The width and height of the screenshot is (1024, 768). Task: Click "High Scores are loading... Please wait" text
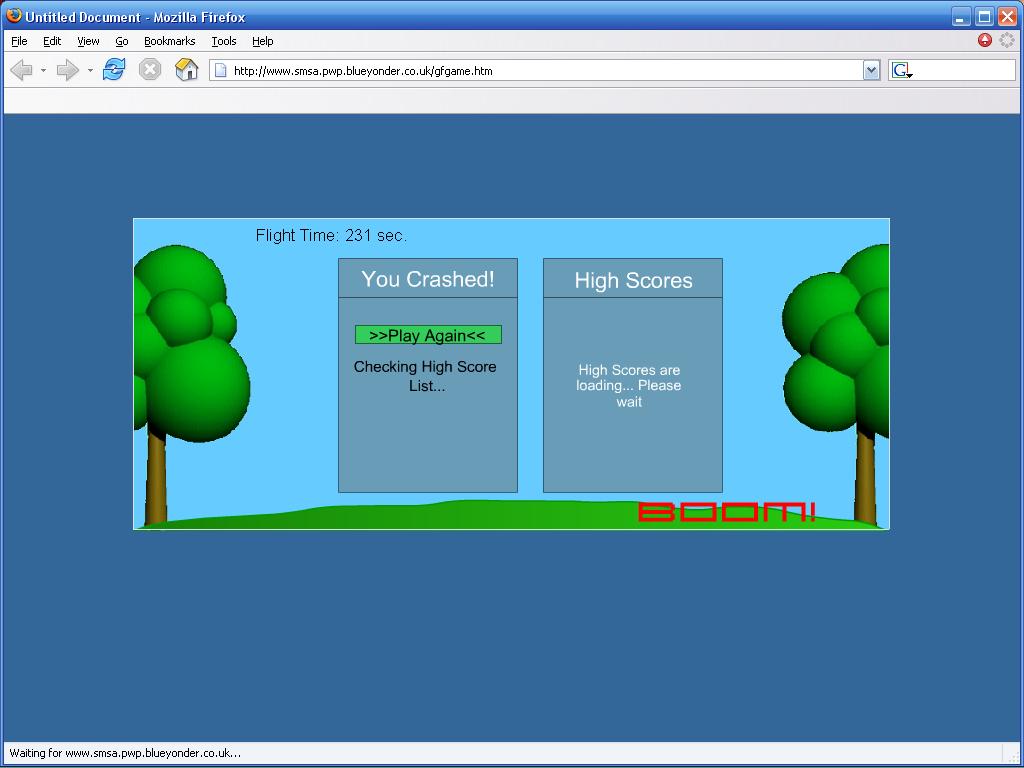tap(629, 386)
